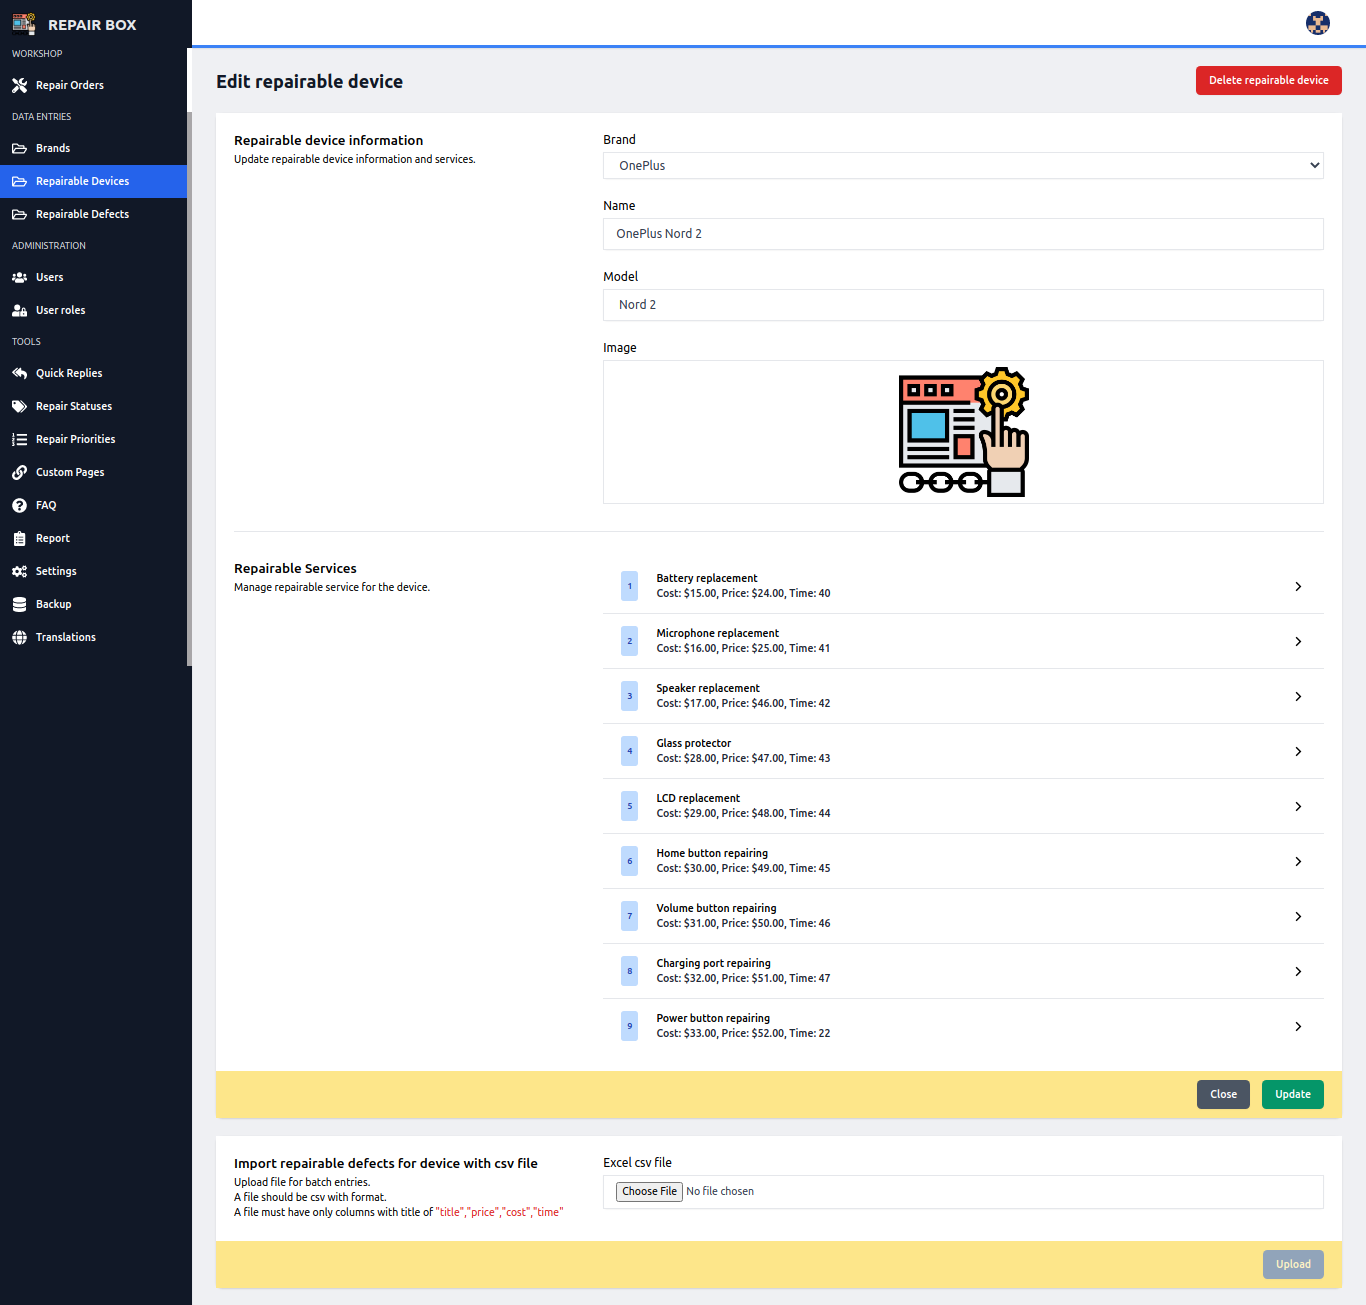This screenshot has width=1366, height=1305.
Task: Open the User roles menu item
Action: 60,310
